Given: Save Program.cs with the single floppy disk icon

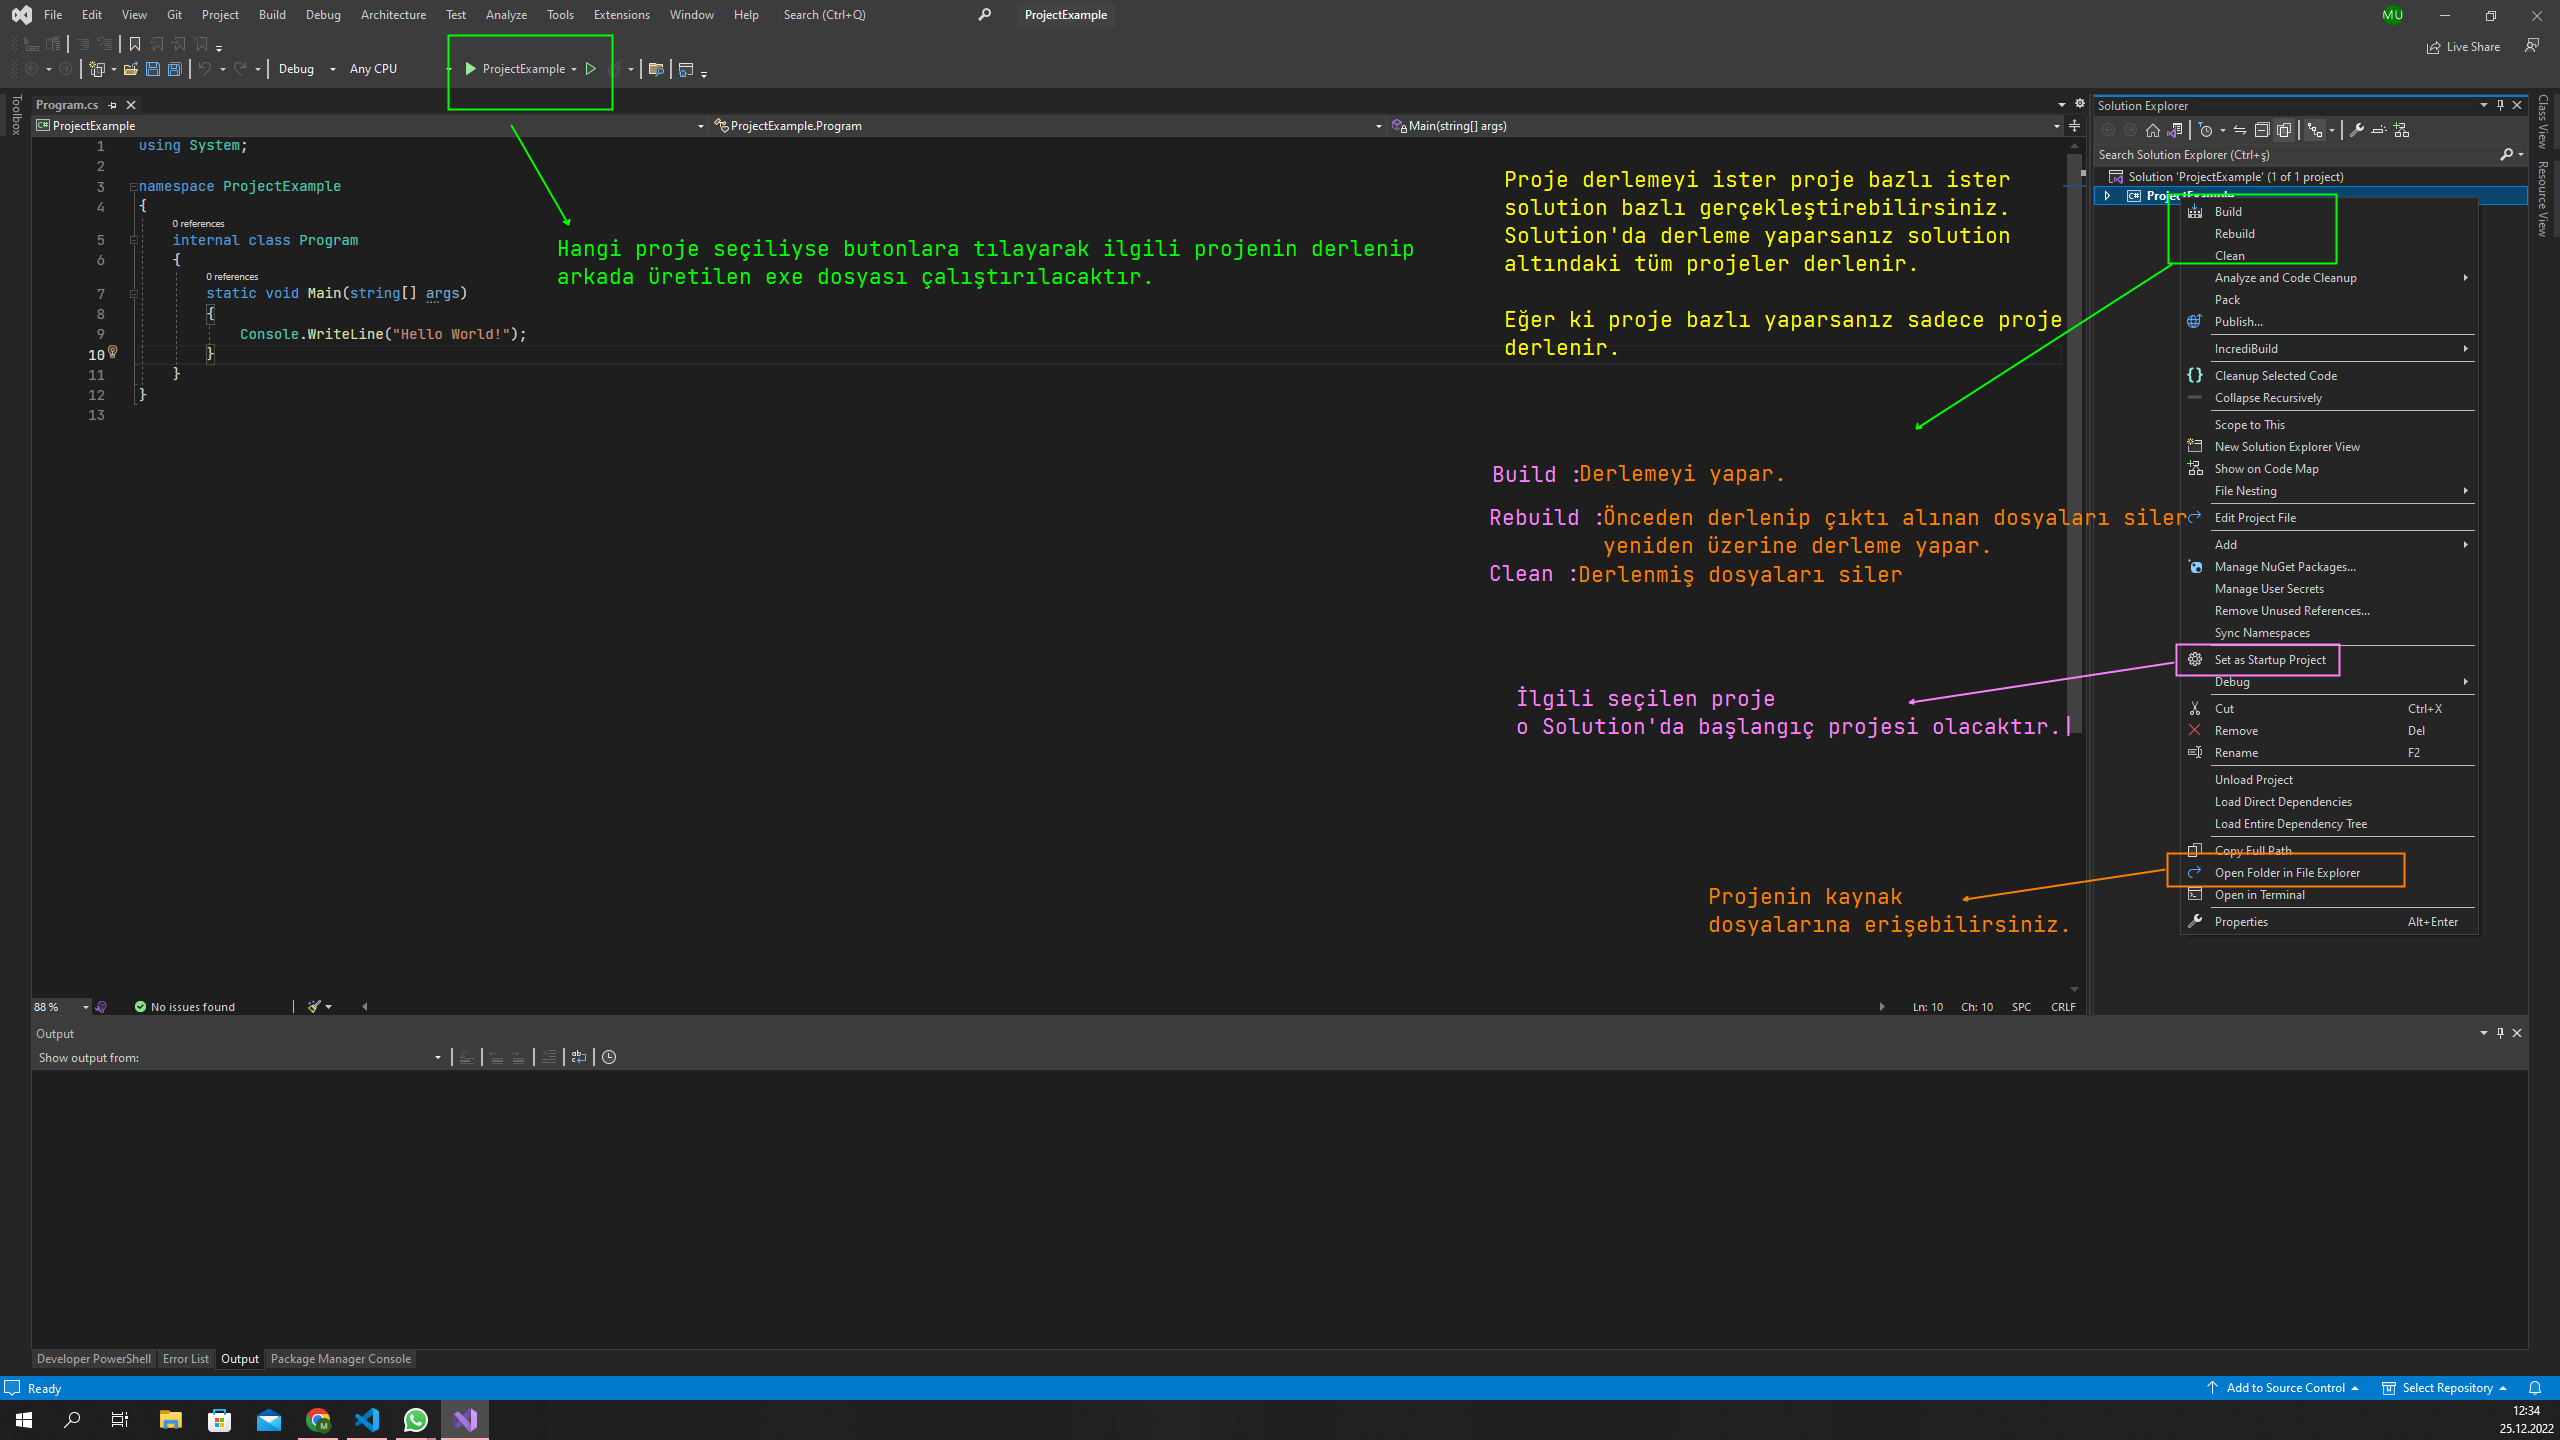Looking at the screenshot, I should pos(153,69).
